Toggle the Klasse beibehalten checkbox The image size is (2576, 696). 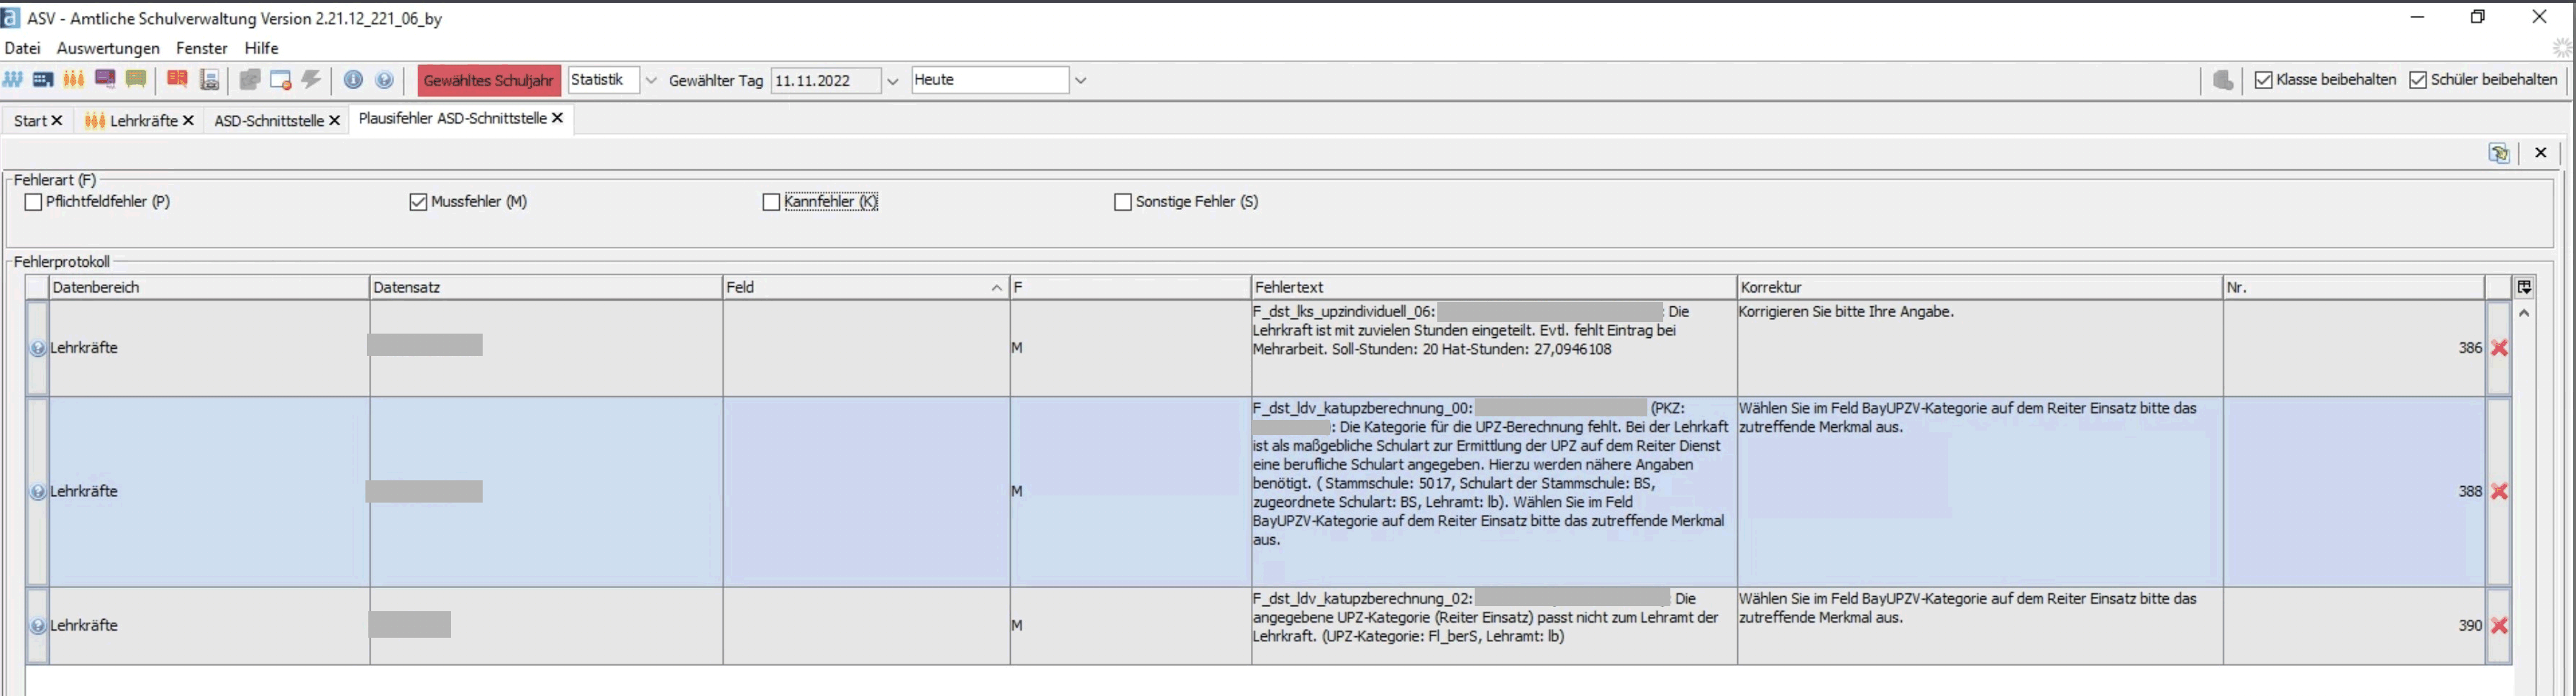point(2264,80)
